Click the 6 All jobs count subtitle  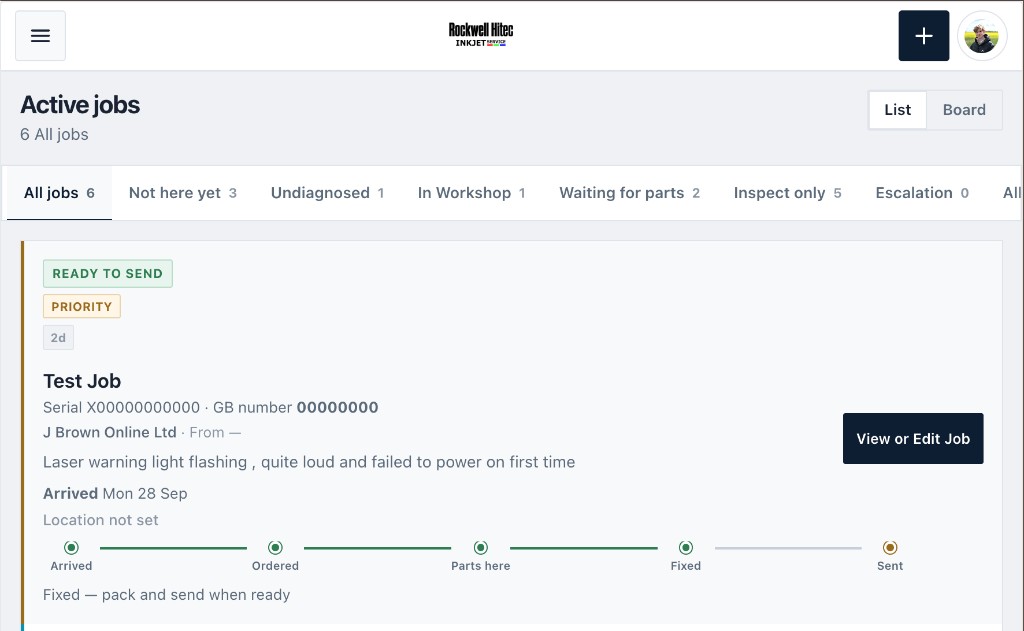54,135
